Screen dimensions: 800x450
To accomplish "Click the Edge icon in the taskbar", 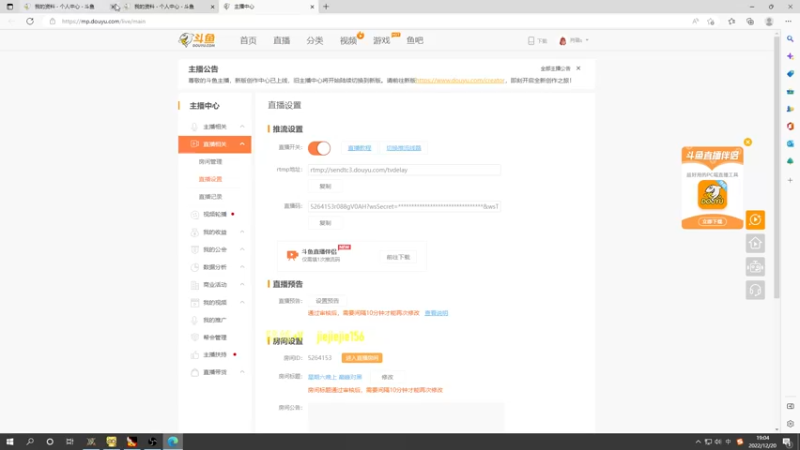I will point(173,442).
